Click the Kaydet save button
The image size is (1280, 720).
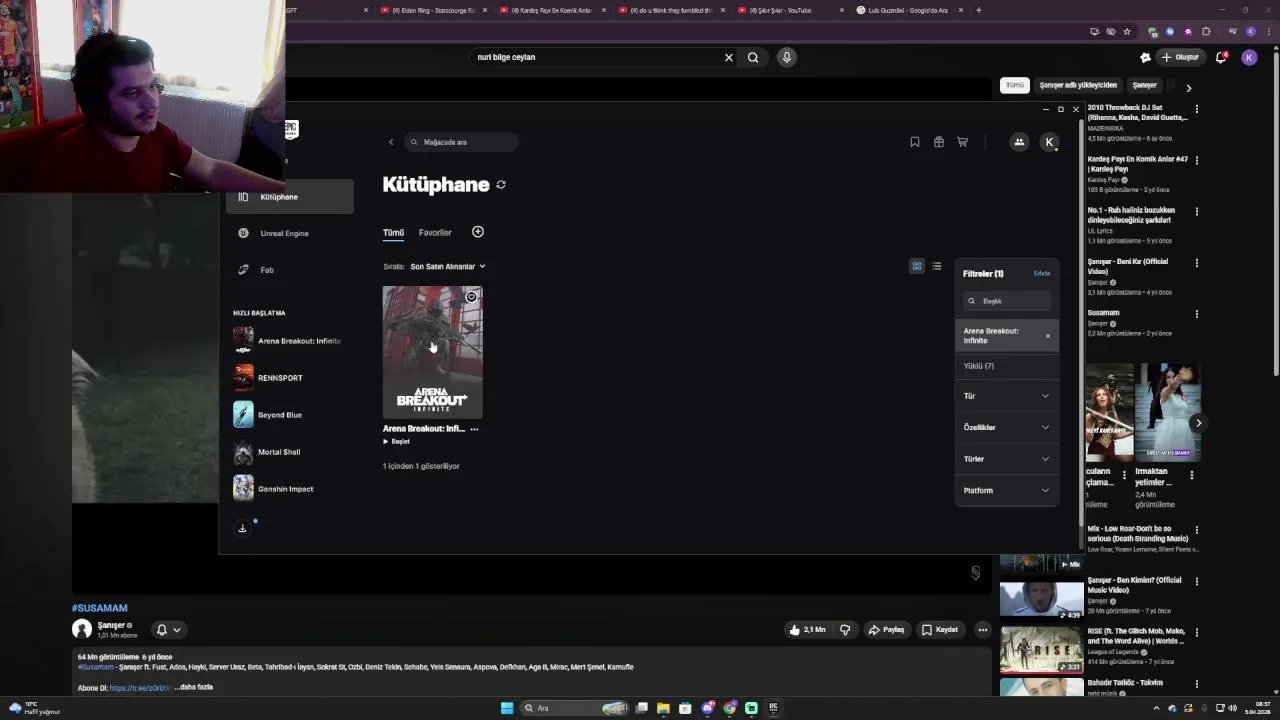pyautogui.click(x=940, y=630)
